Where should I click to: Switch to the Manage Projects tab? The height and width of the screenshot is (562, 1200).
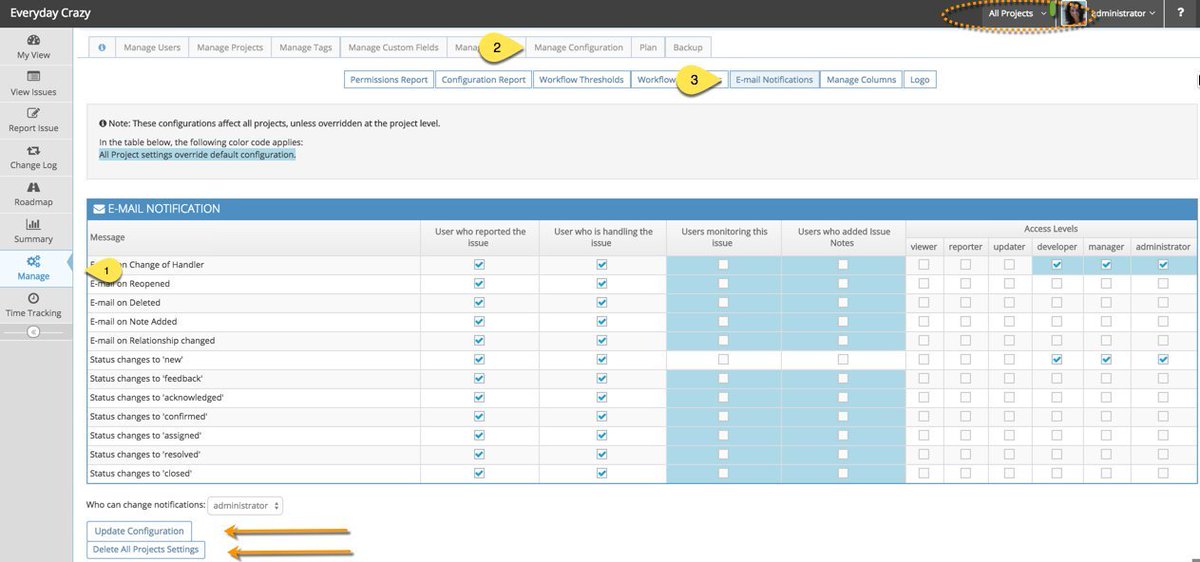point(230,47)
